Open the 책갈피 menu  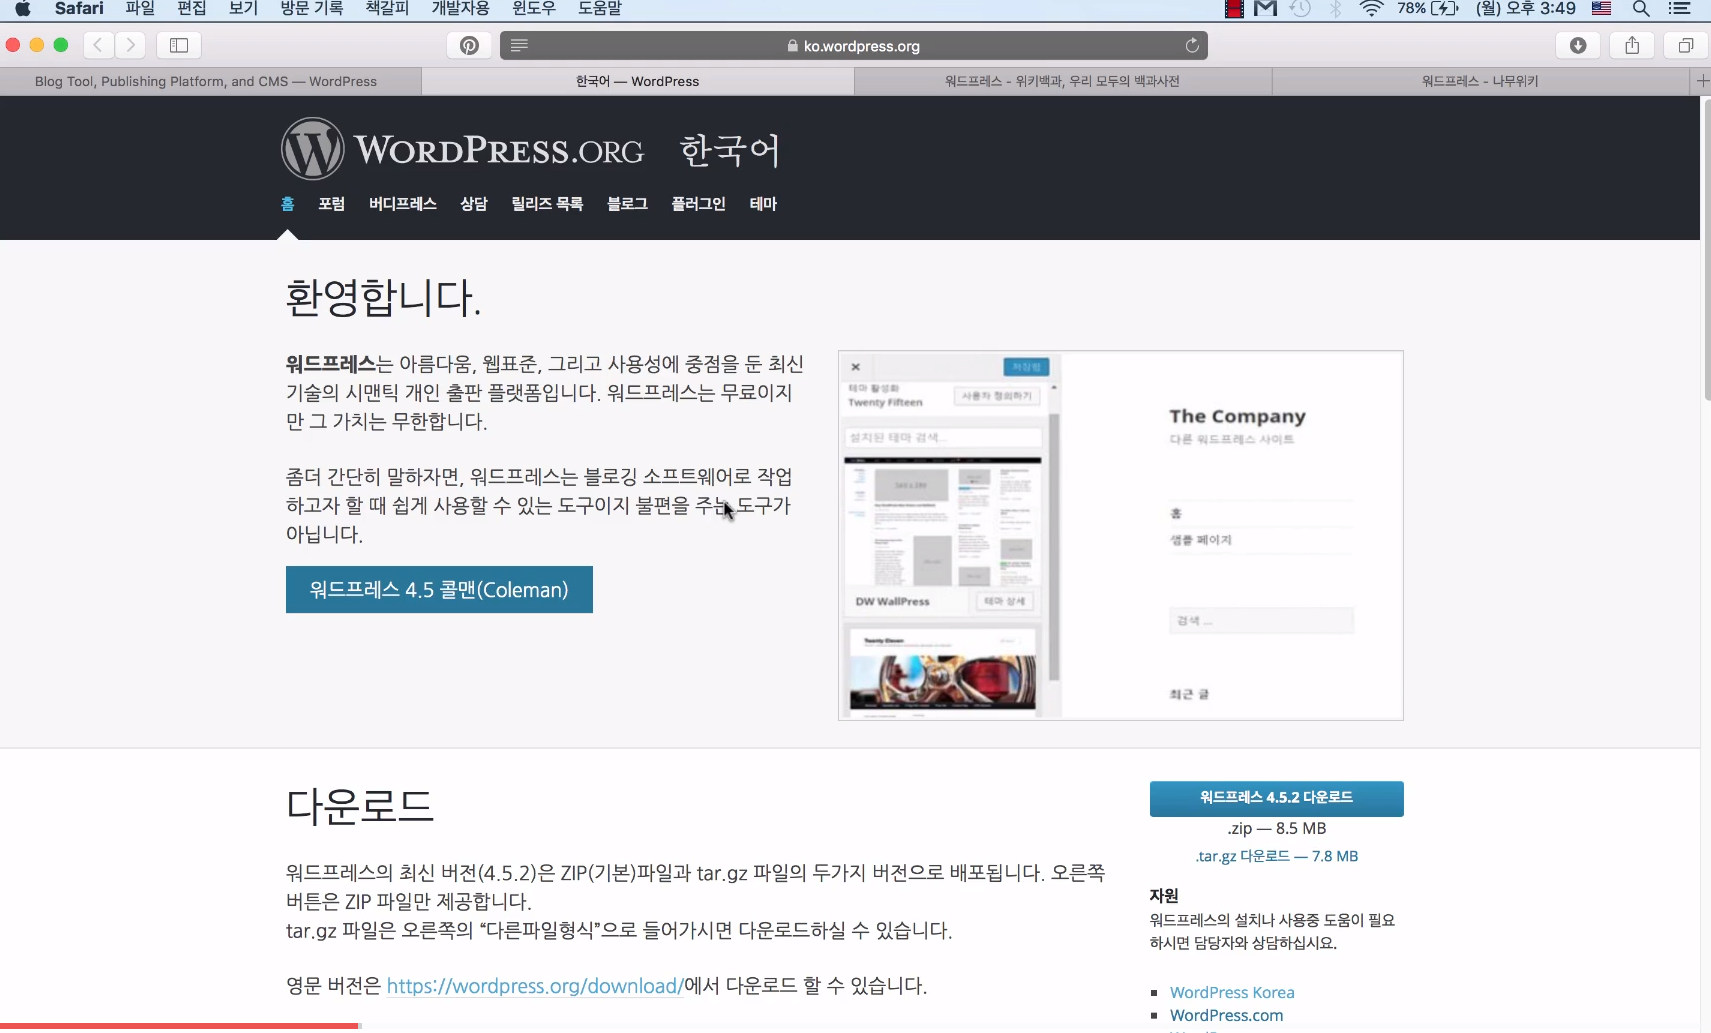click(388, 9)
